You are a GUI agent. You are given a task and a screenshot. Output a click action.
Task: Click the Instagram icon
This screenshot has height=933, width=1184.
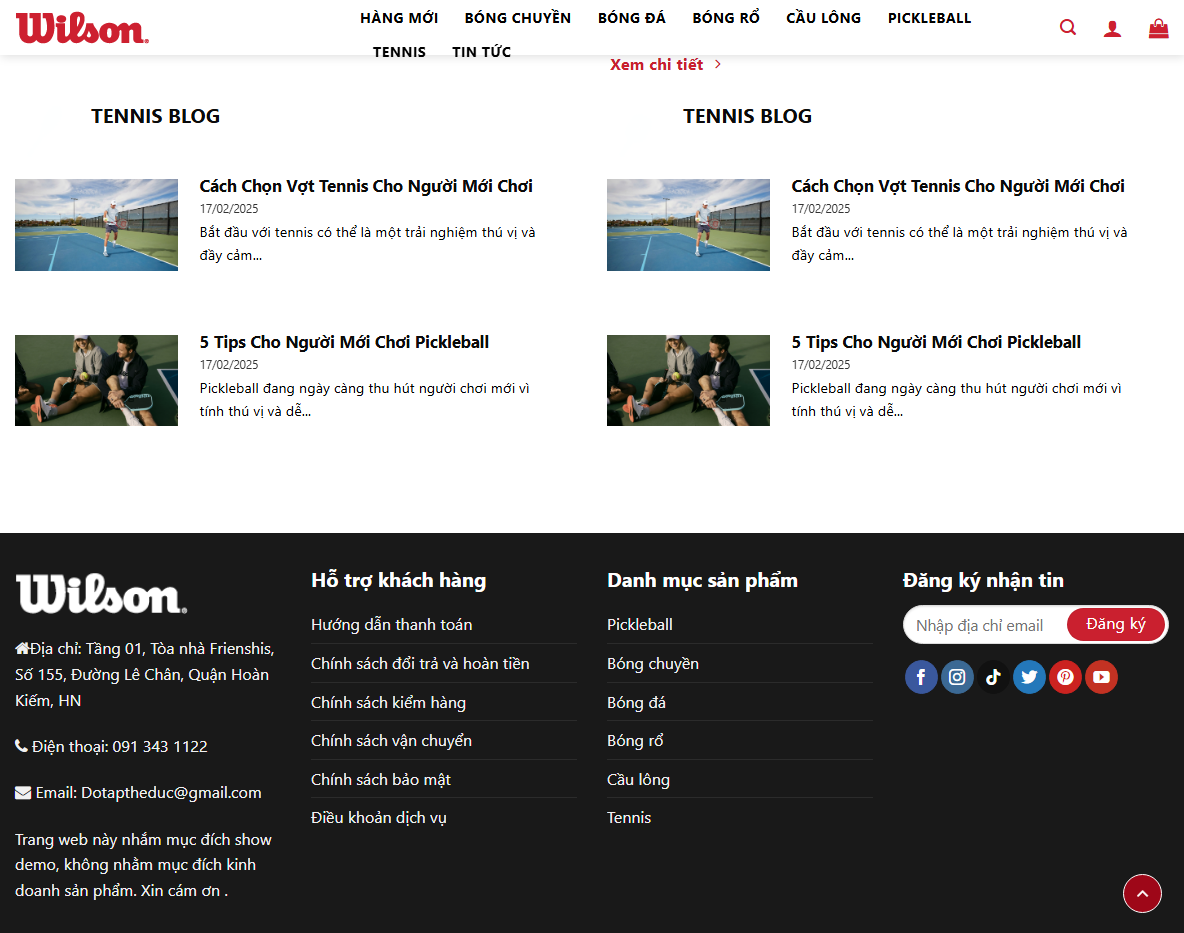point(957,677)
